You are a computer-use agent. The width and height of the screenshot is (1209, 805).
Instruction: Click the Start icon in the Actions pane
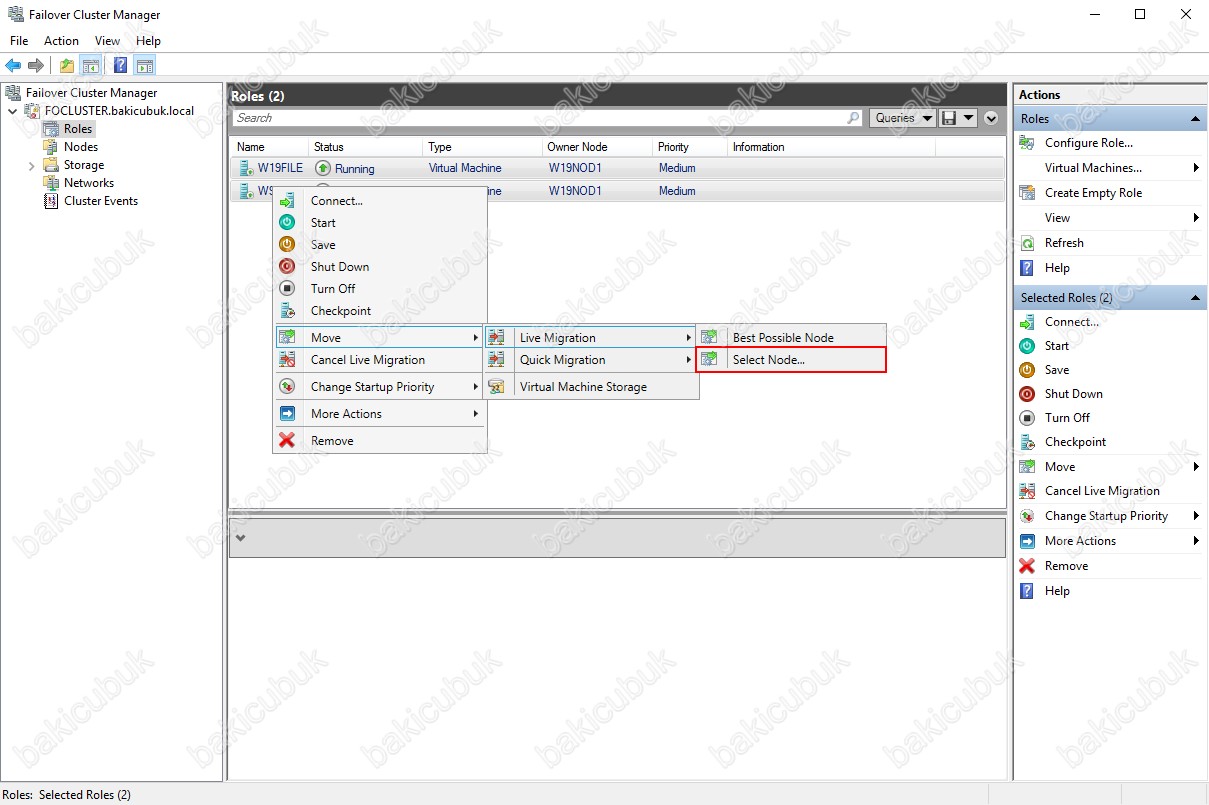tap(1027, 346)
